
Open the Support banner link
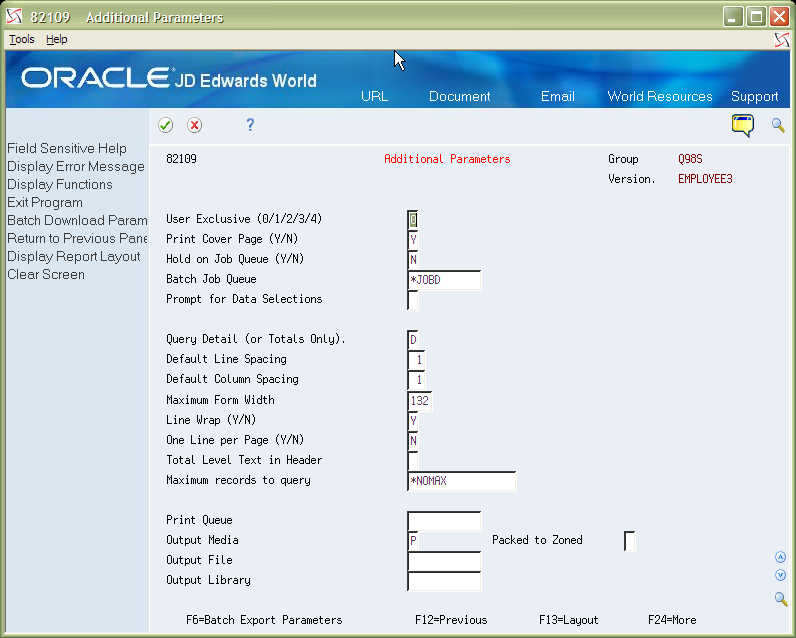(x=754, y=96)
